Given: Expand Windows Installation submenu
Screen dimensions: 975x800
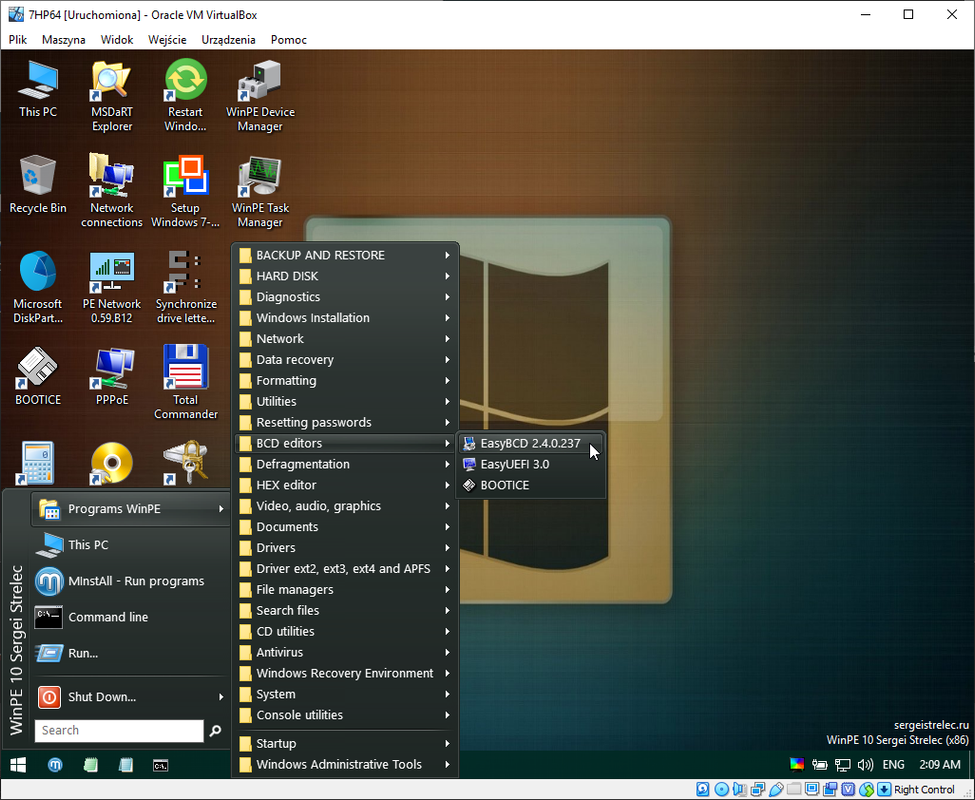Looking at the screenshot, I should tap(345, 318).
